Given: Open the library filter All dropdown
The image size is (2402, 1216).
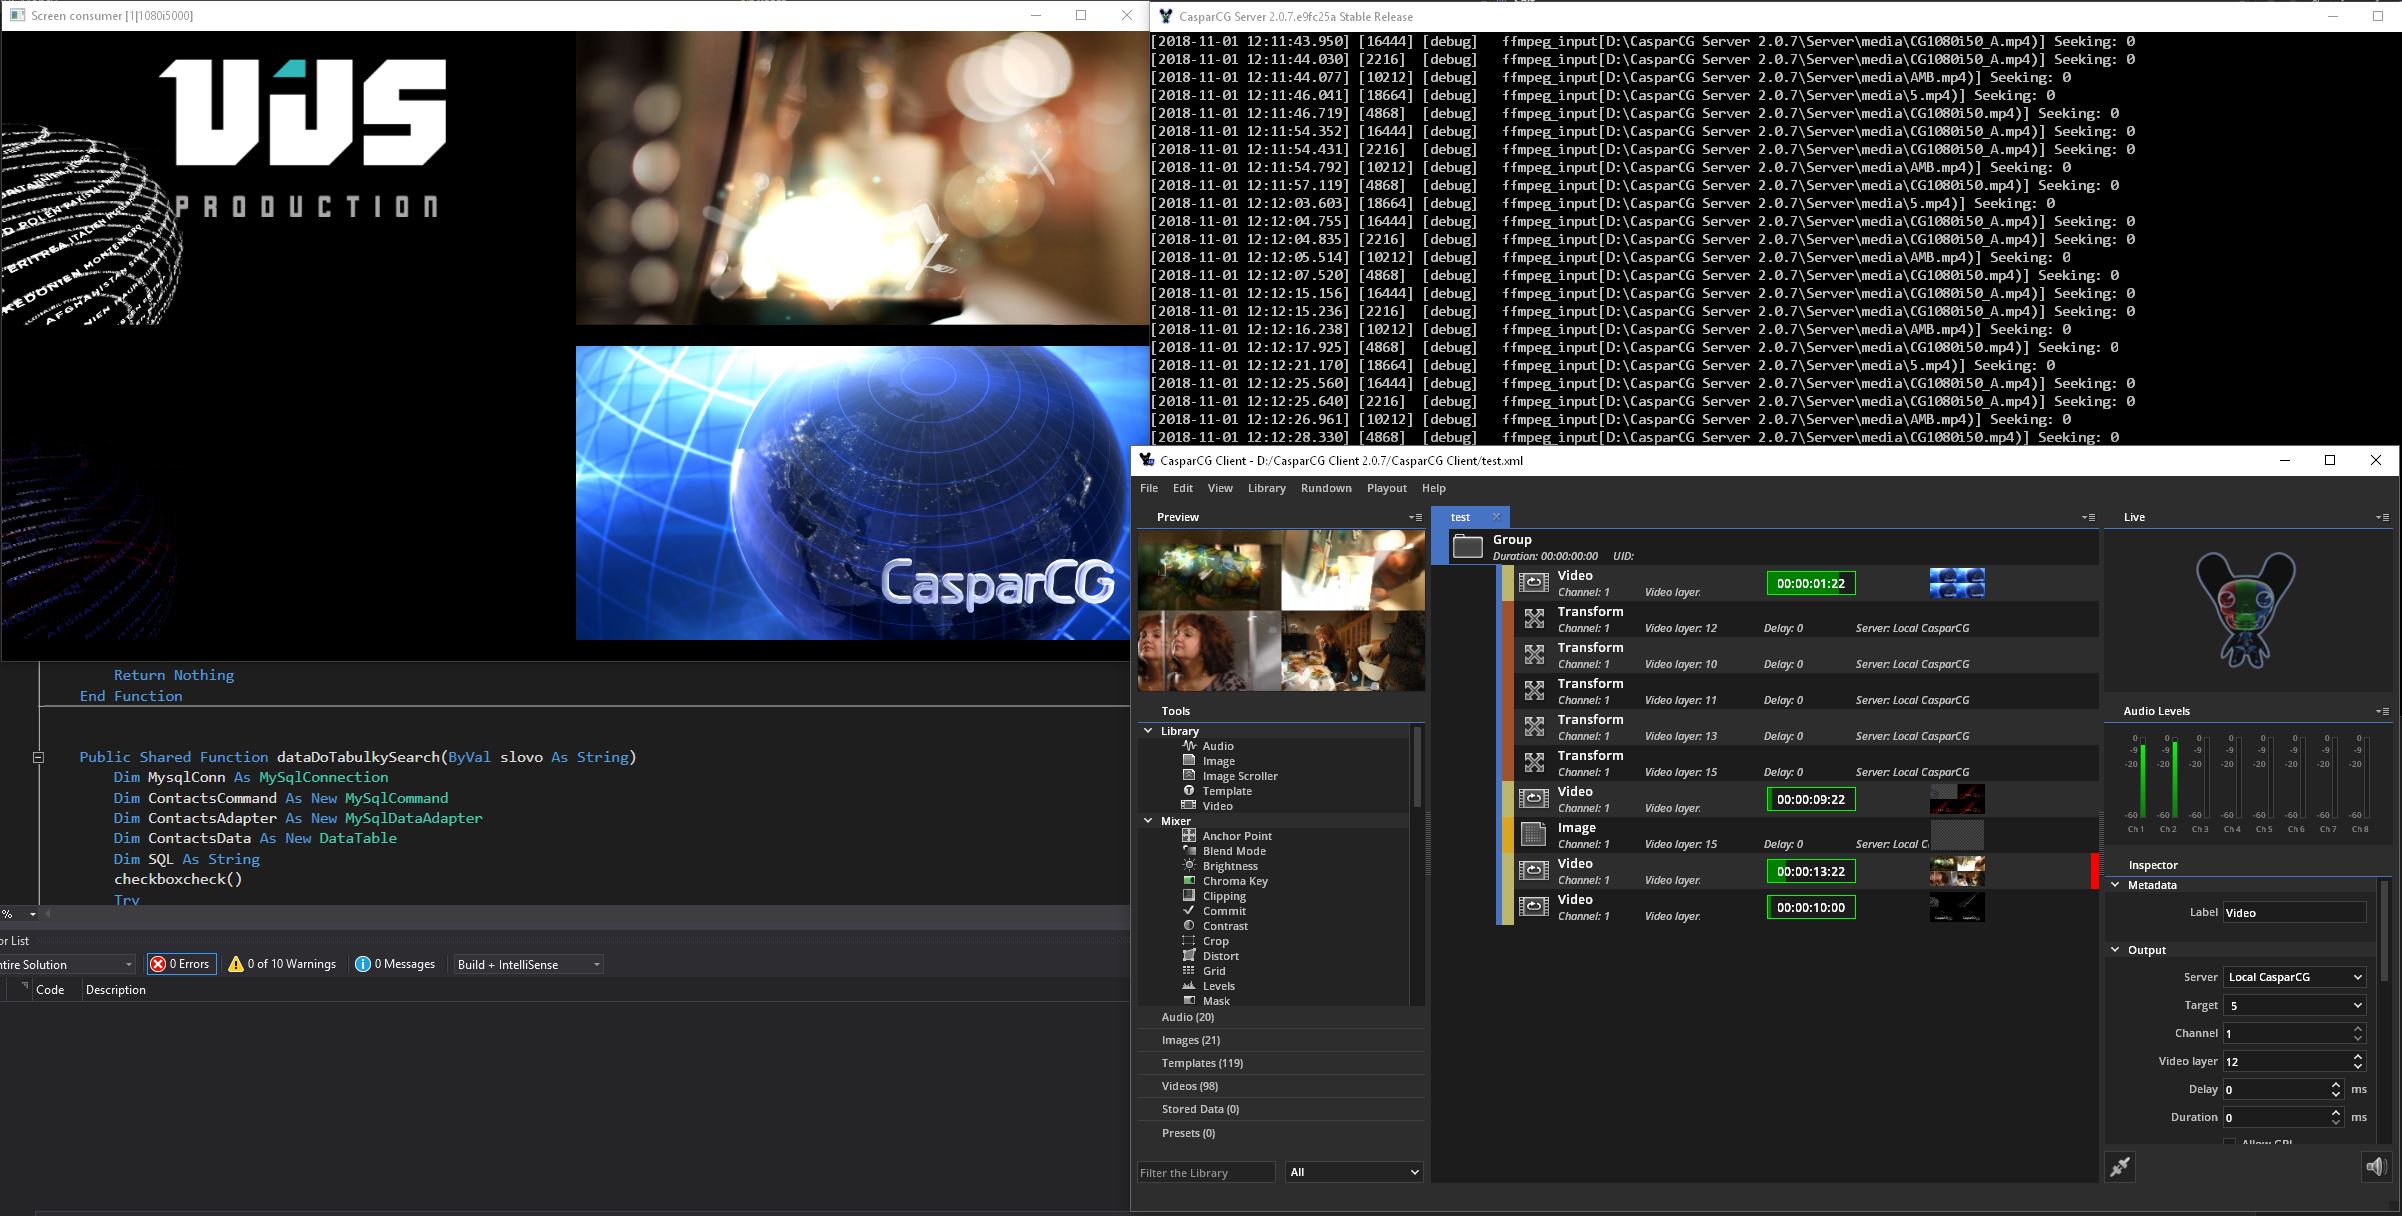Looking at the screenshot, I should (x=1354, y=1172).
